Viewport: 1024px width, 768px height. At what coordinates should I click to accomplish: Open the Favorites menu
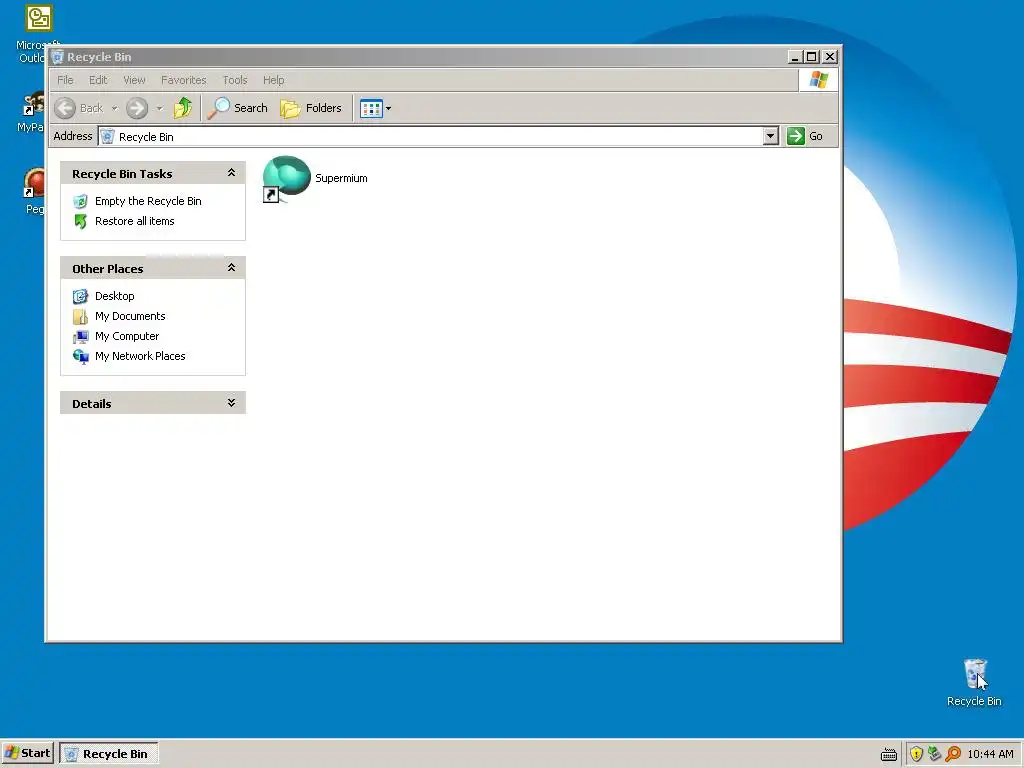(x=184, y=80)
